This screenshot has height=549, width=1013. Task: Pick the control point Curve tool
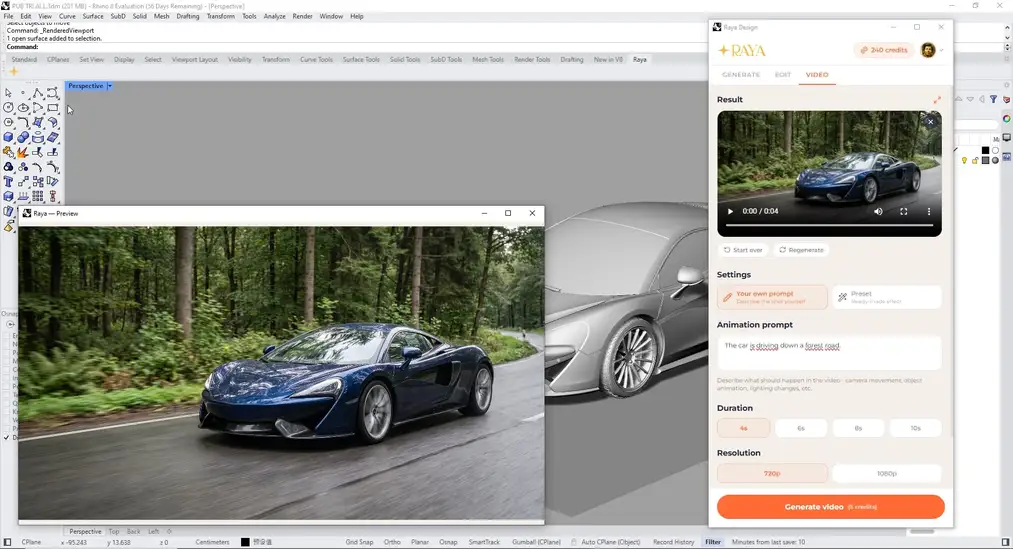52,93
